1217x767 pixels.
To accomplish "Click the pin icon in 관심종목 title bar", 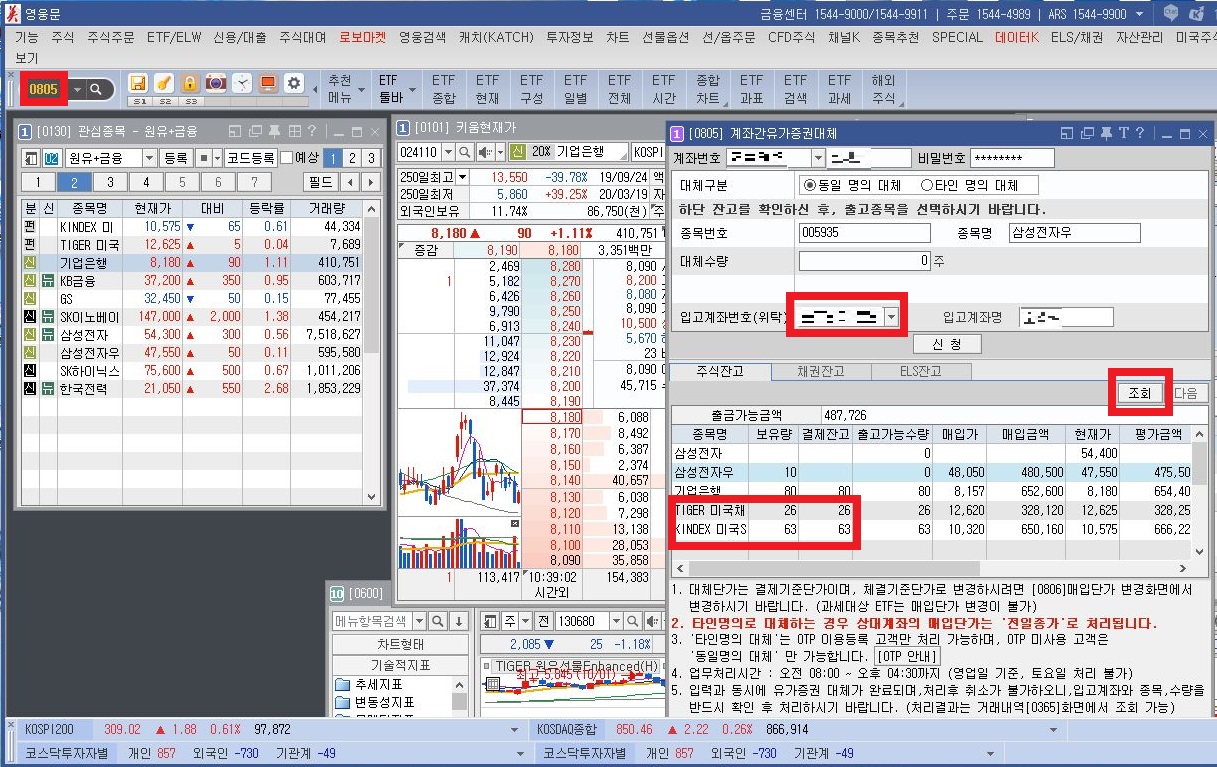I will pyautogui.click(x=274, y=131).
